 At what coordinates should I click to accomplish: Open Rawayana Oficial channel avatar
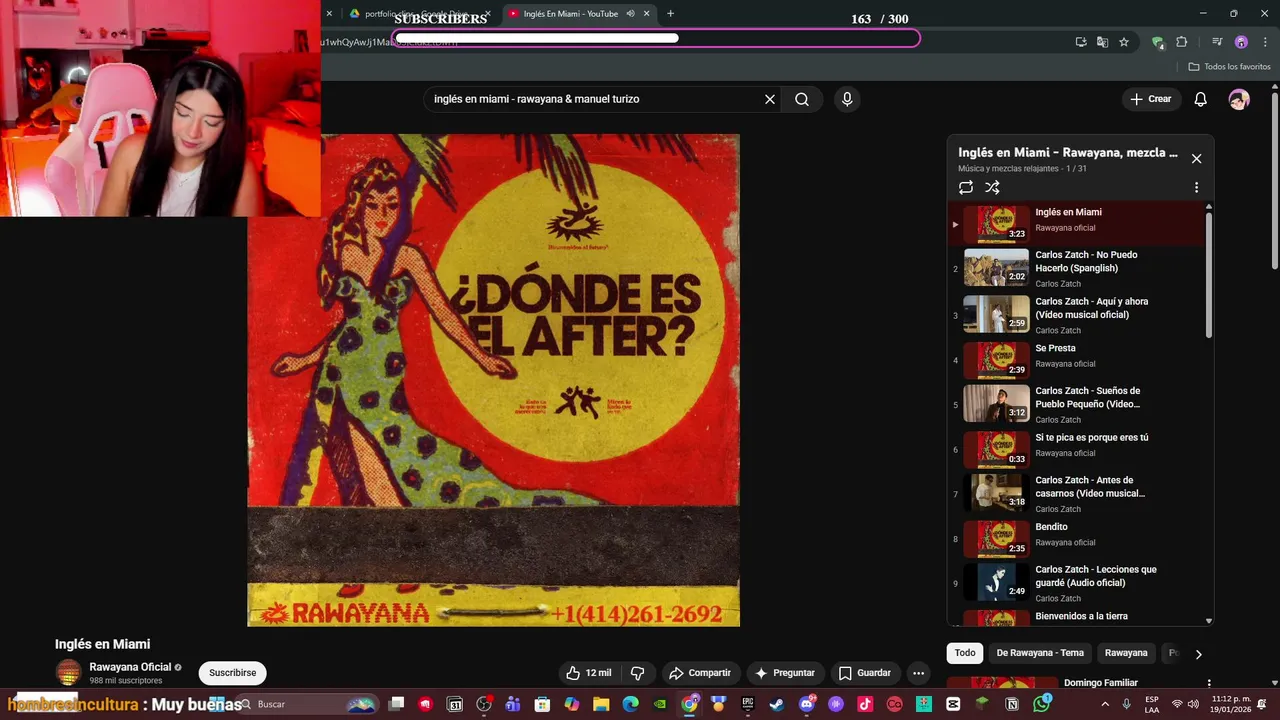coord(68,673)
